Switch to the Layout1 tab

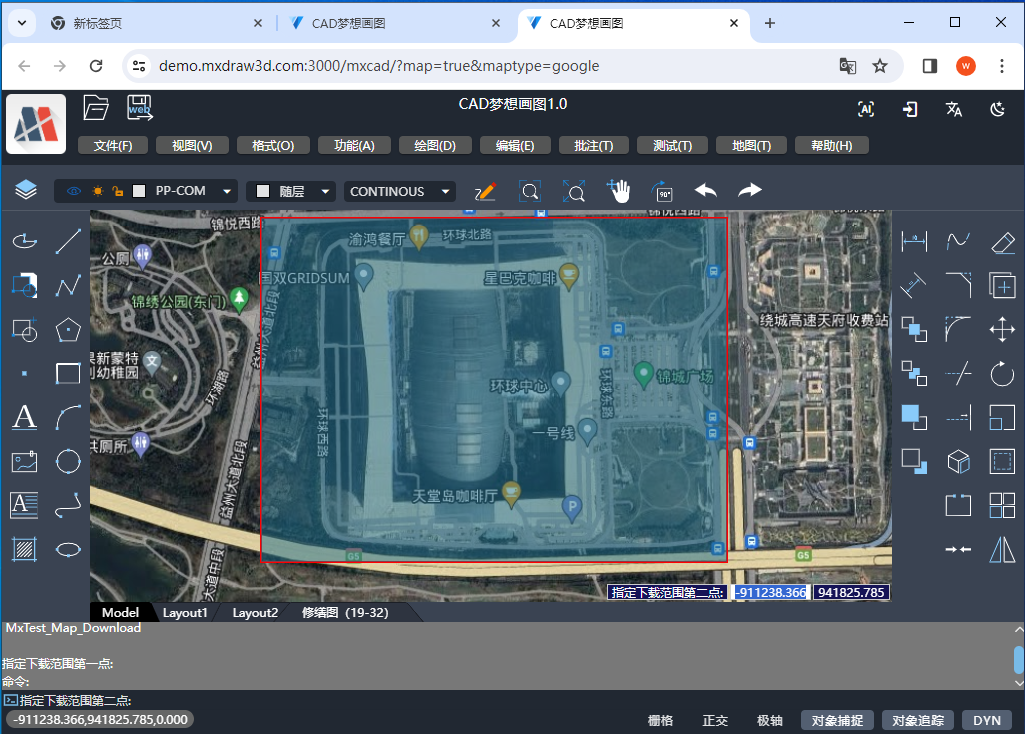point(185,612)
